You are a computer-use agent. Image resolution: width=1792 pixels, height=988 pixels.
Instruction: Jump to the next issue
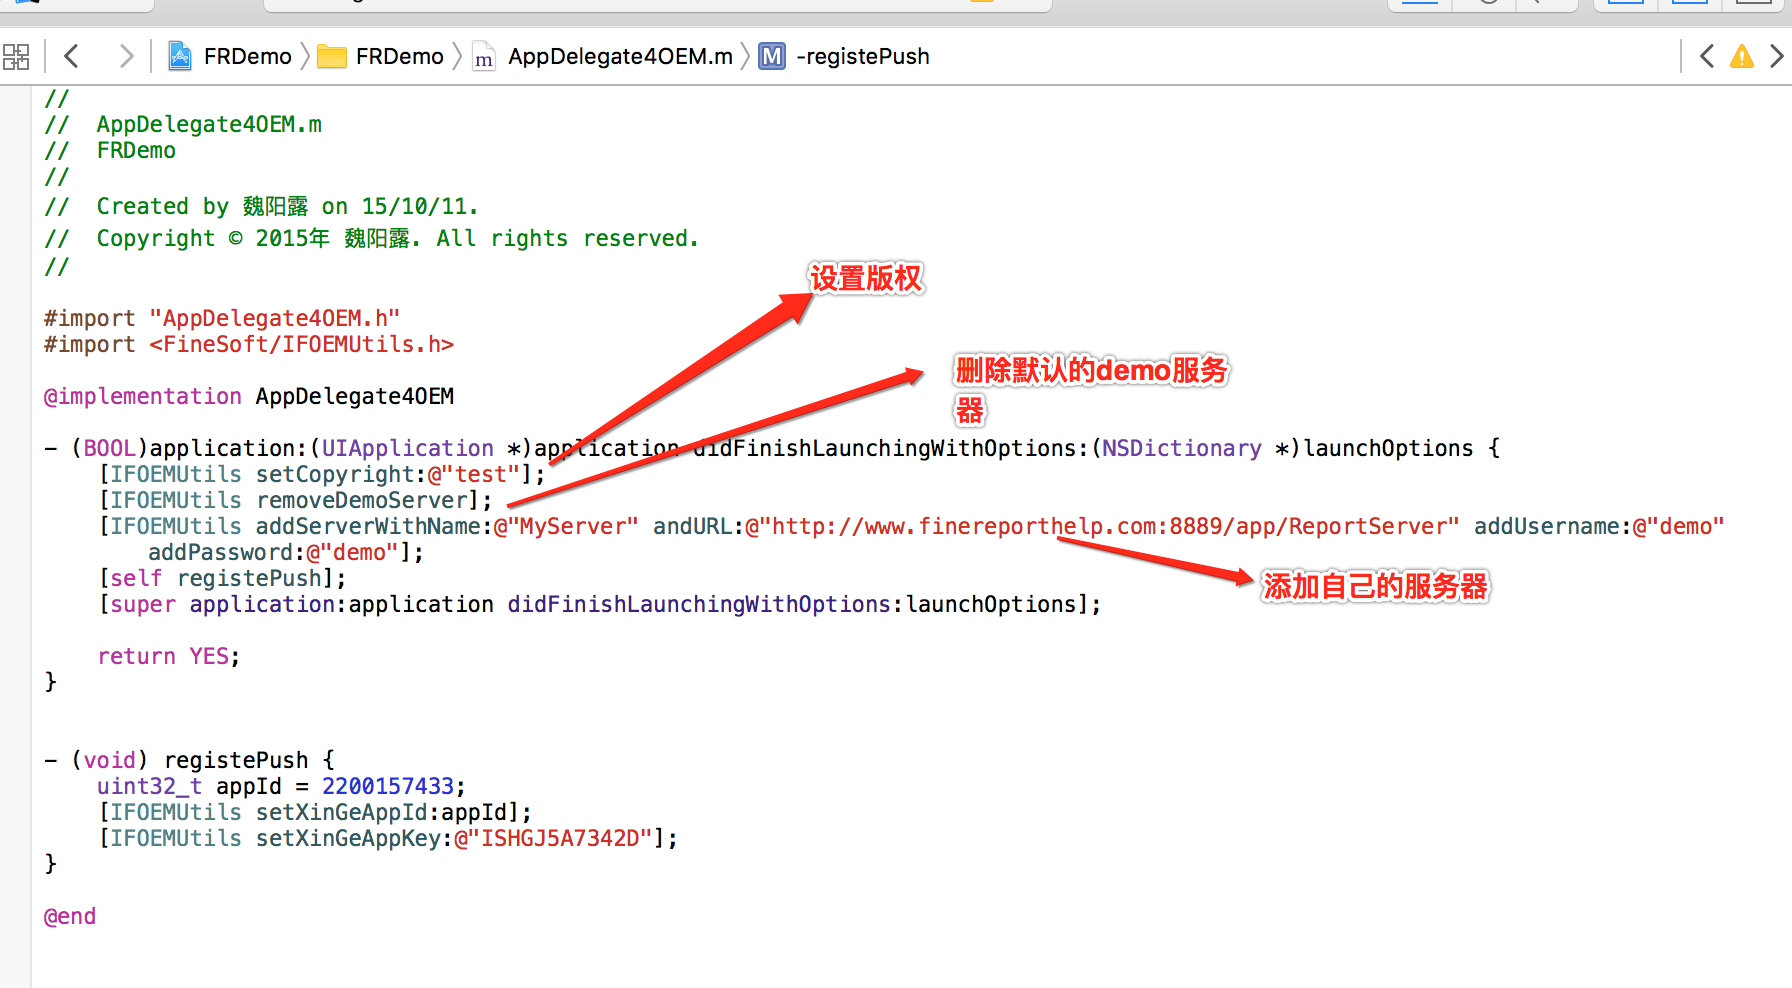tap(1776, 56)
